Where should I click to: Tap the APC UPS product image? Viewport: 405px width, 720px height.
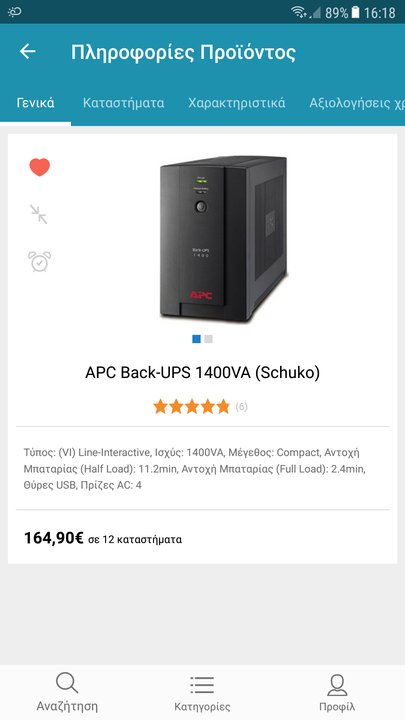224,239
